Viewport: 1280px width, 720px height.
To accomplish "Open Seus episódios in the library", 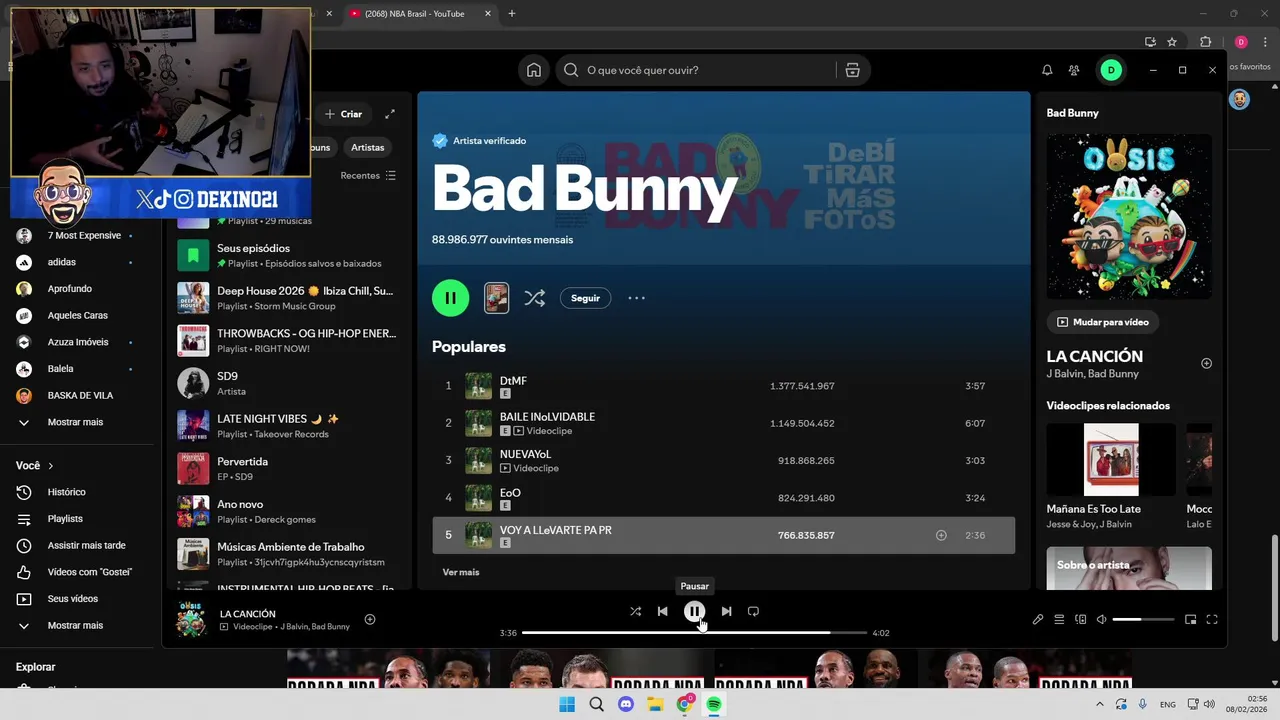I will (288, 255).
